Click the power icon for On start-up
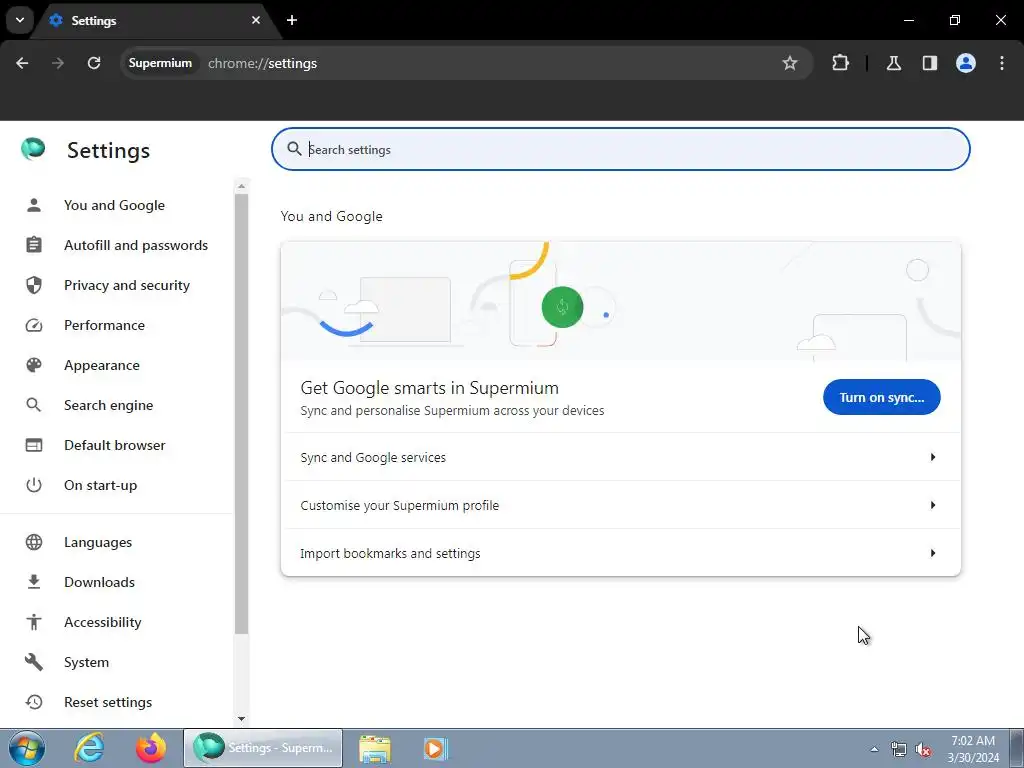 point(34,485)
